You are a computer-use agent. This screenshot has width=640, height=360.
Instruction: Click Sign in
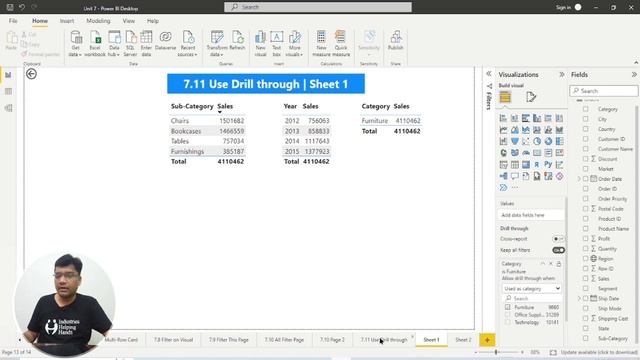pos(563,7)
